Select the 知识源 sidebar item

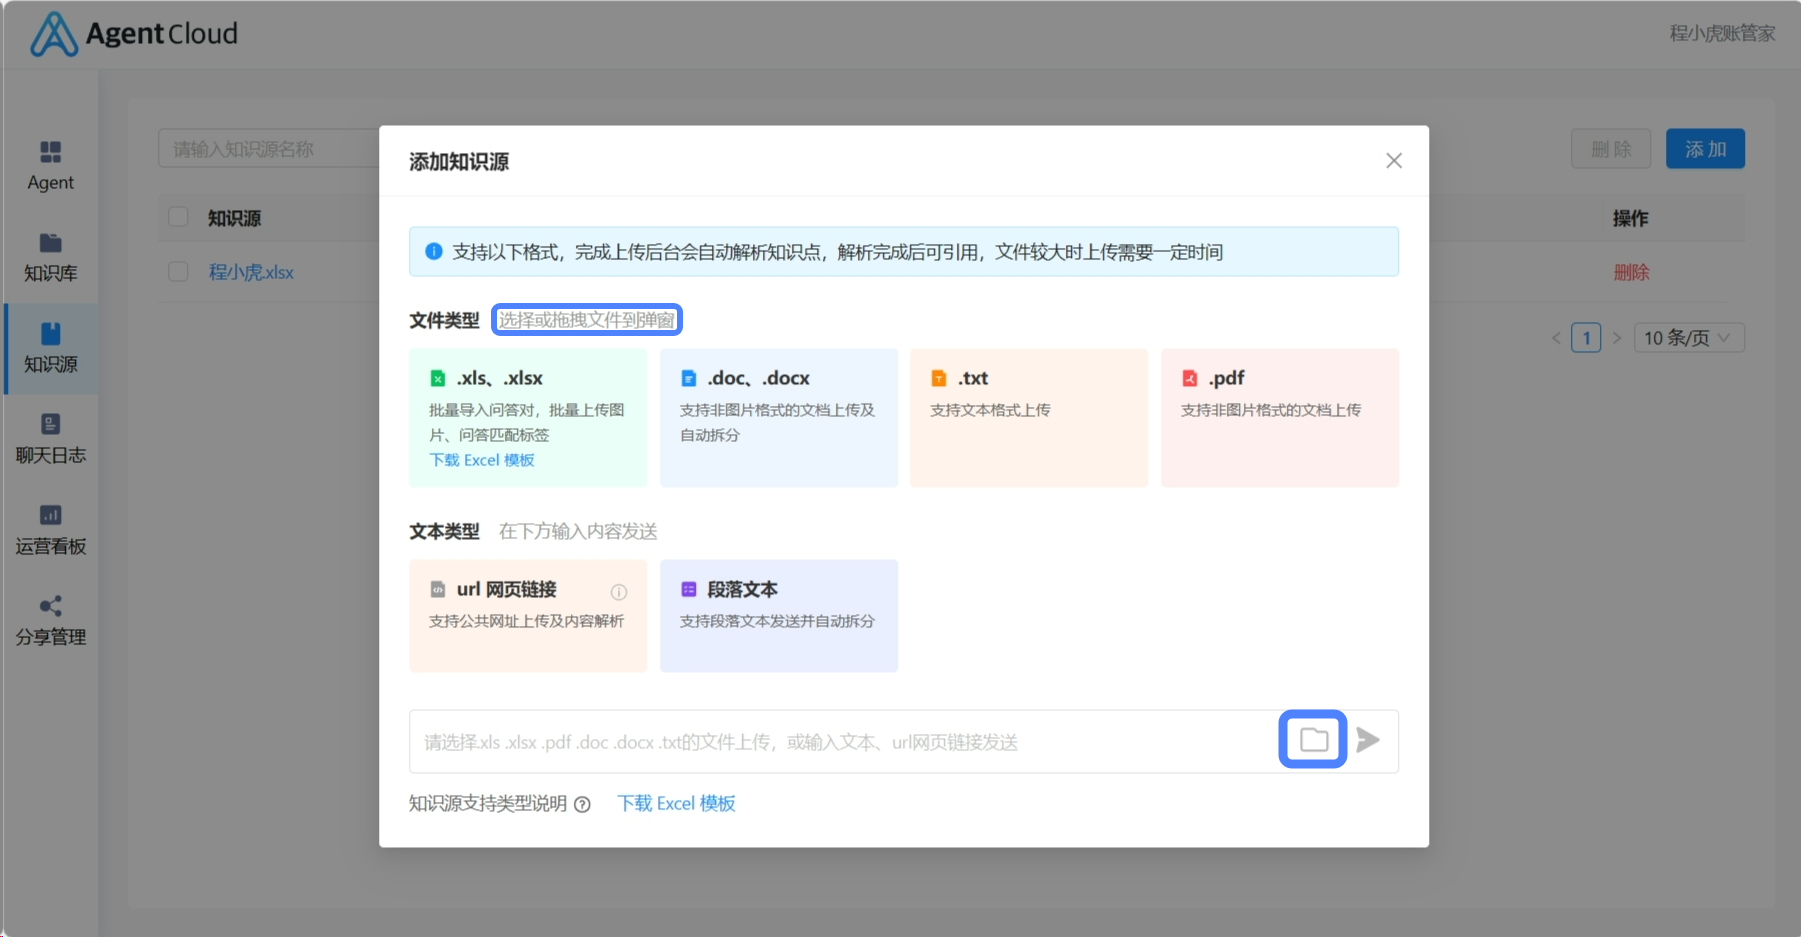point(50,349)
